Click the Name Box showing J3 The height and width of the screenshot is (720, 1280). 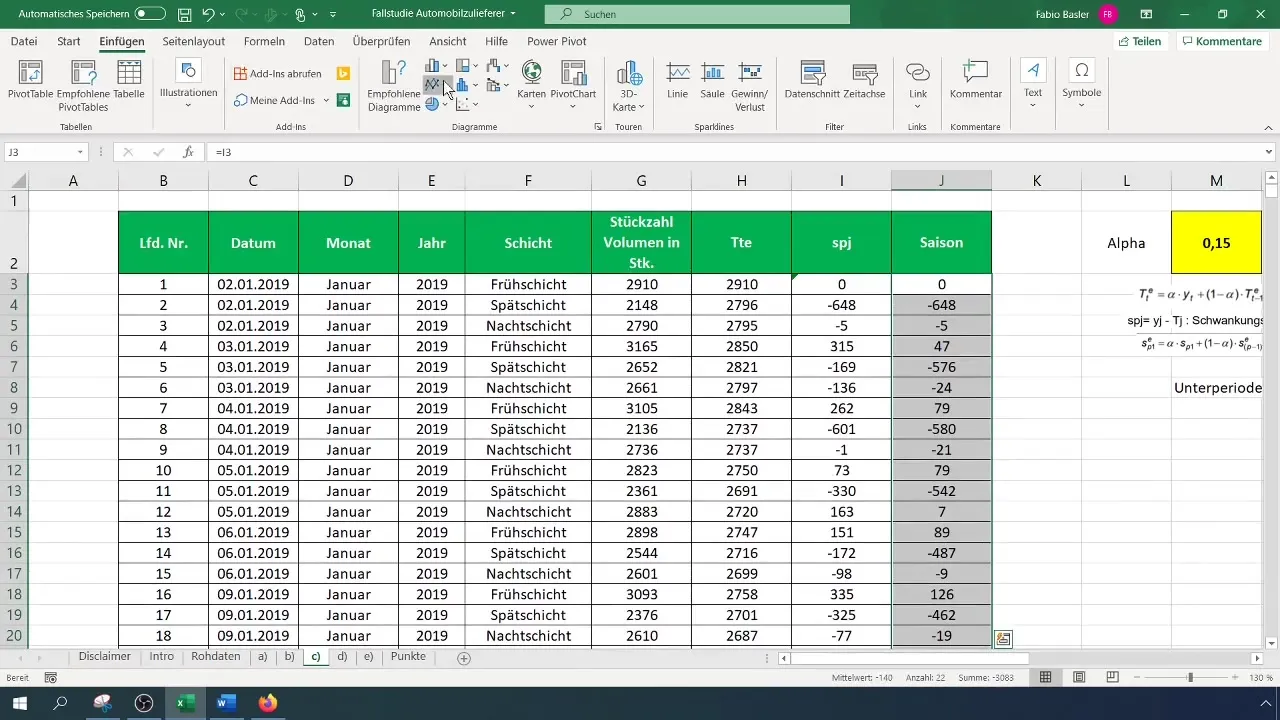point(39,152)
